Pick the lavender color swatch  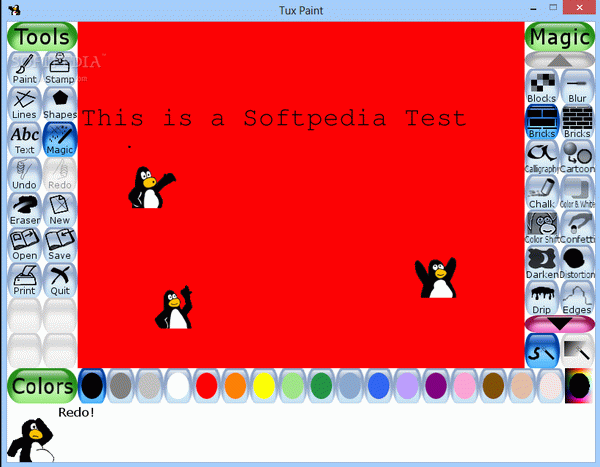pyautogui.click(x=408, y=386)
